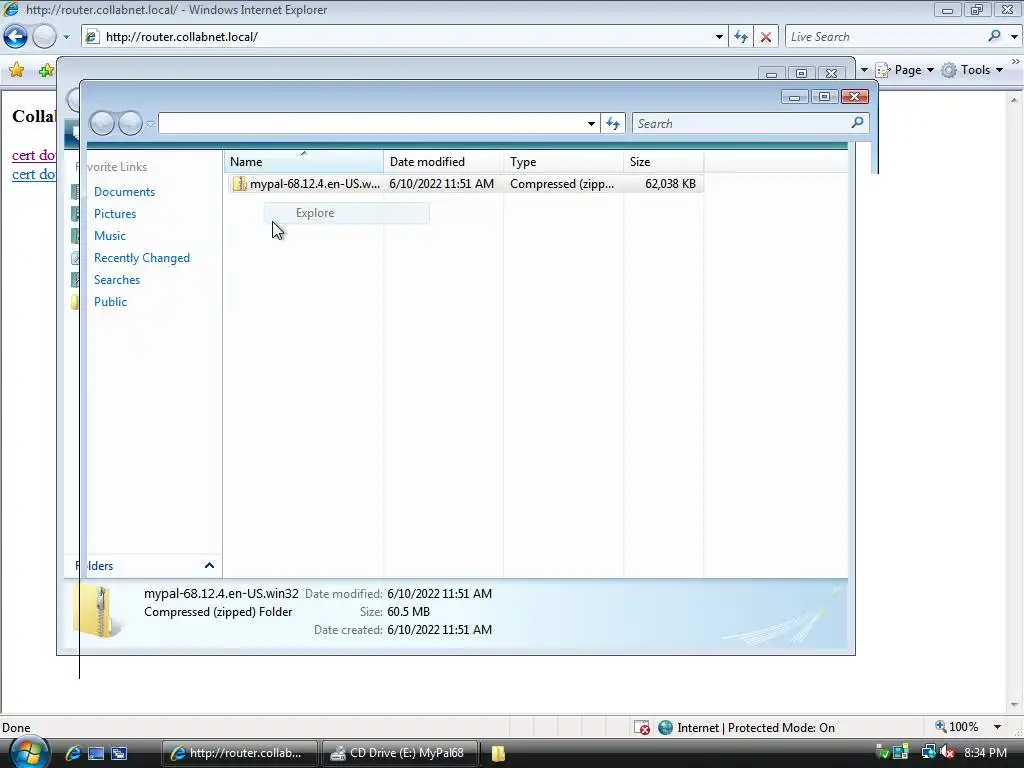Click the first cert download link
The width and height of the screenshot is (1024, 768).
tap(33, 155)
